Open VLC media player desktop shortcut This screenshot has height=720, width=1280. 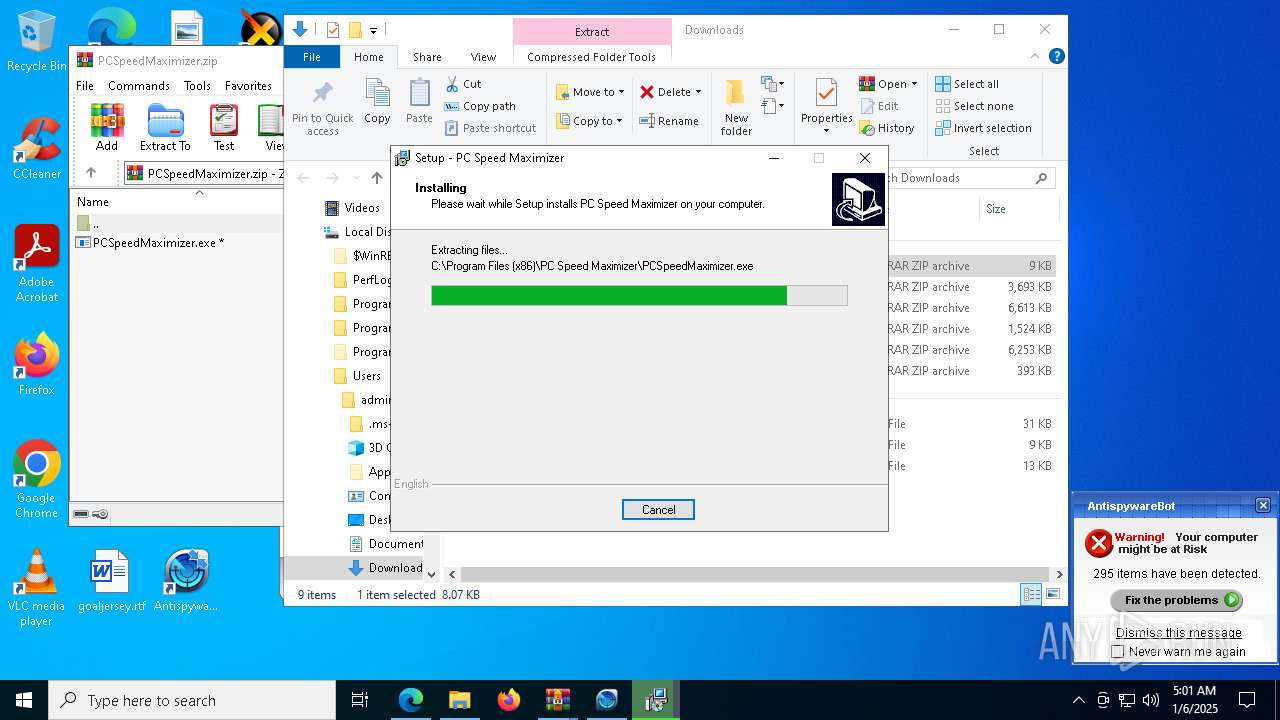[x=37, y=588]
